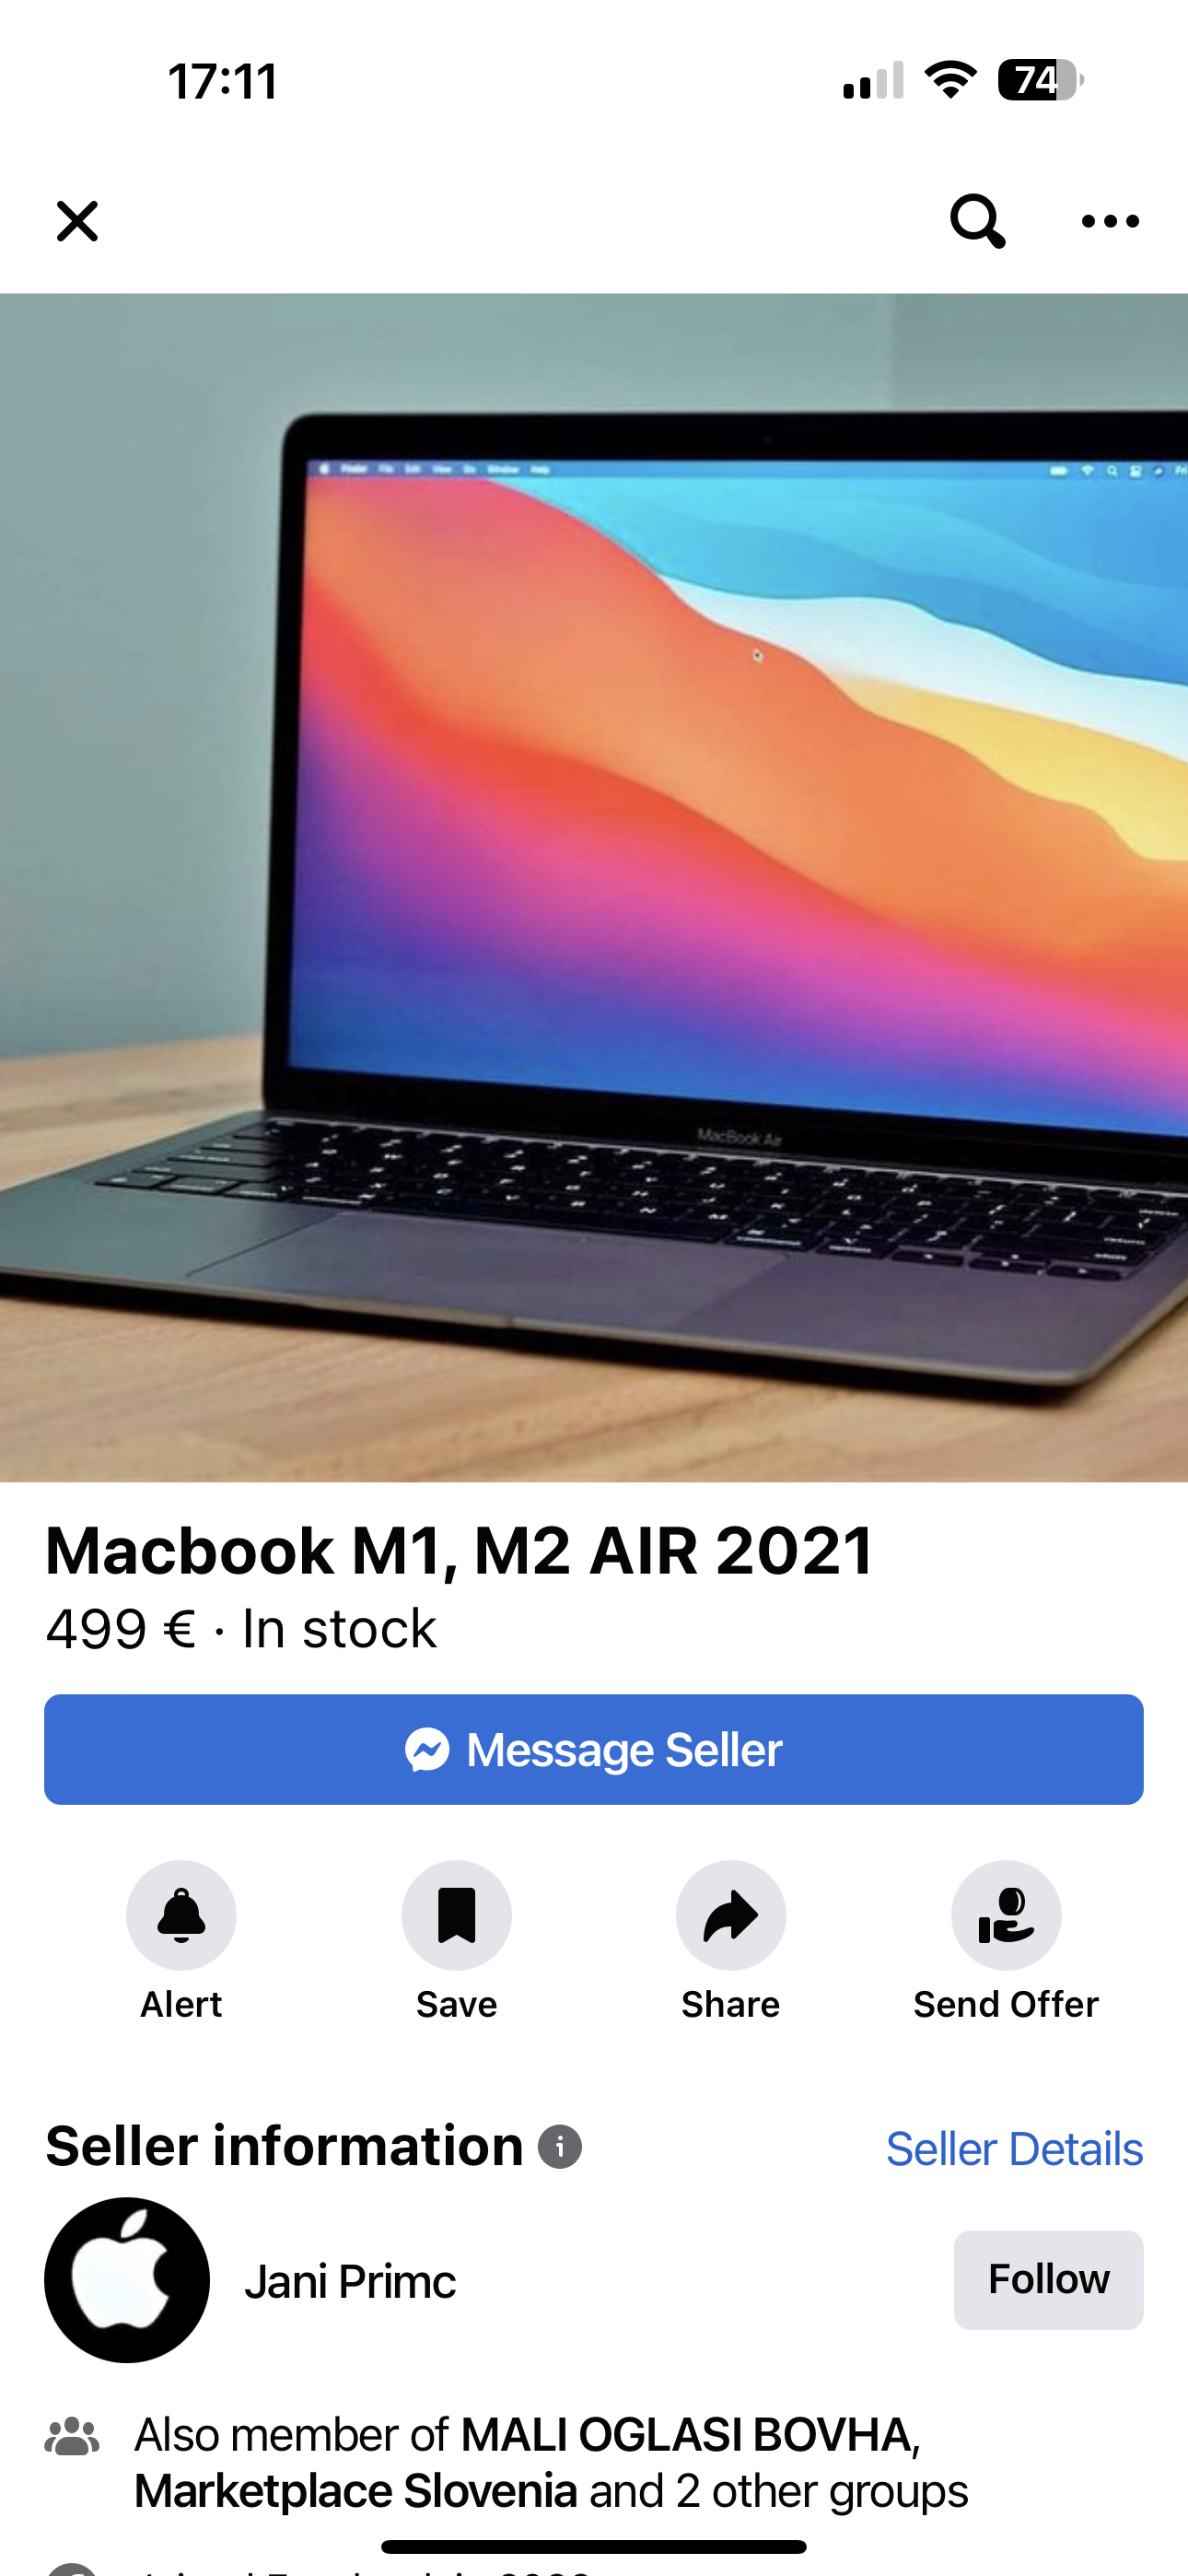Open the Marketplace Slovenia group link

[x=356, y=2491]
